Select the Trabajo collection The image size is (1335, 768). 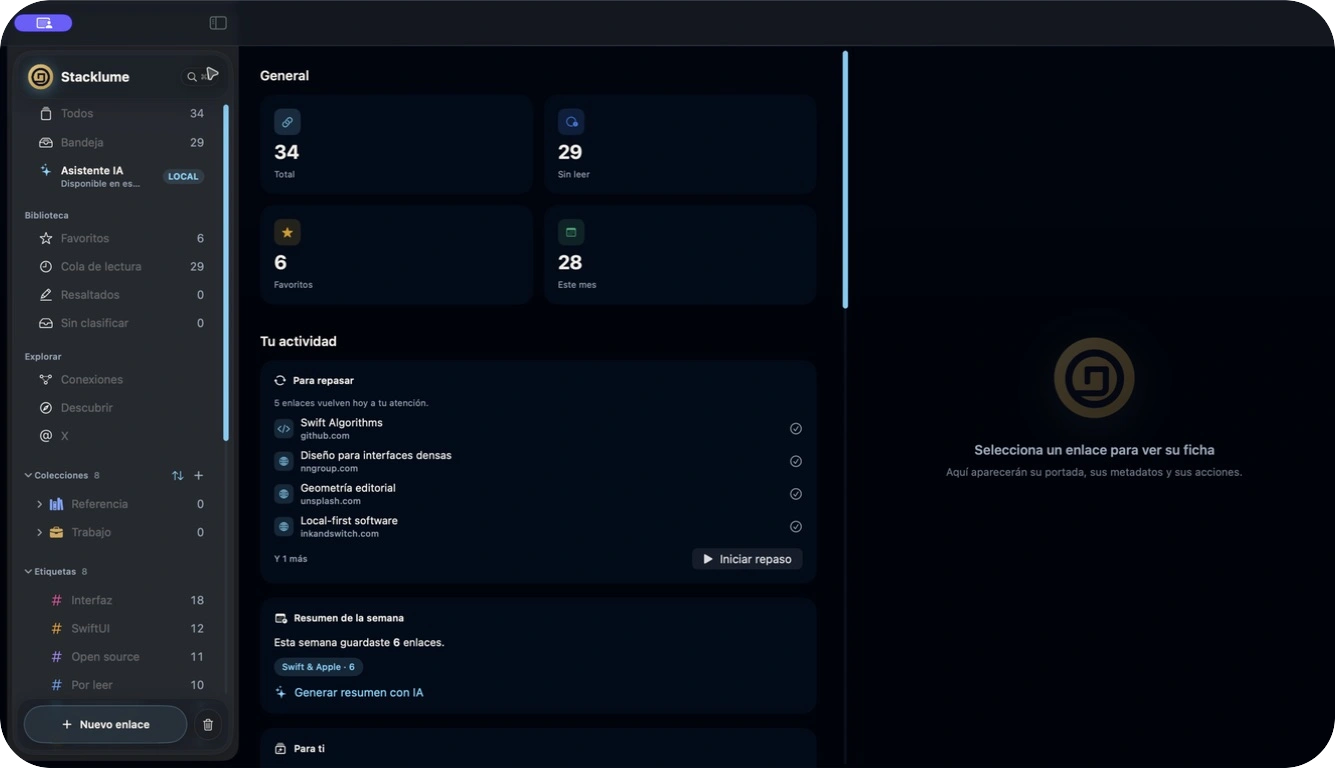(x=121, y=532)
